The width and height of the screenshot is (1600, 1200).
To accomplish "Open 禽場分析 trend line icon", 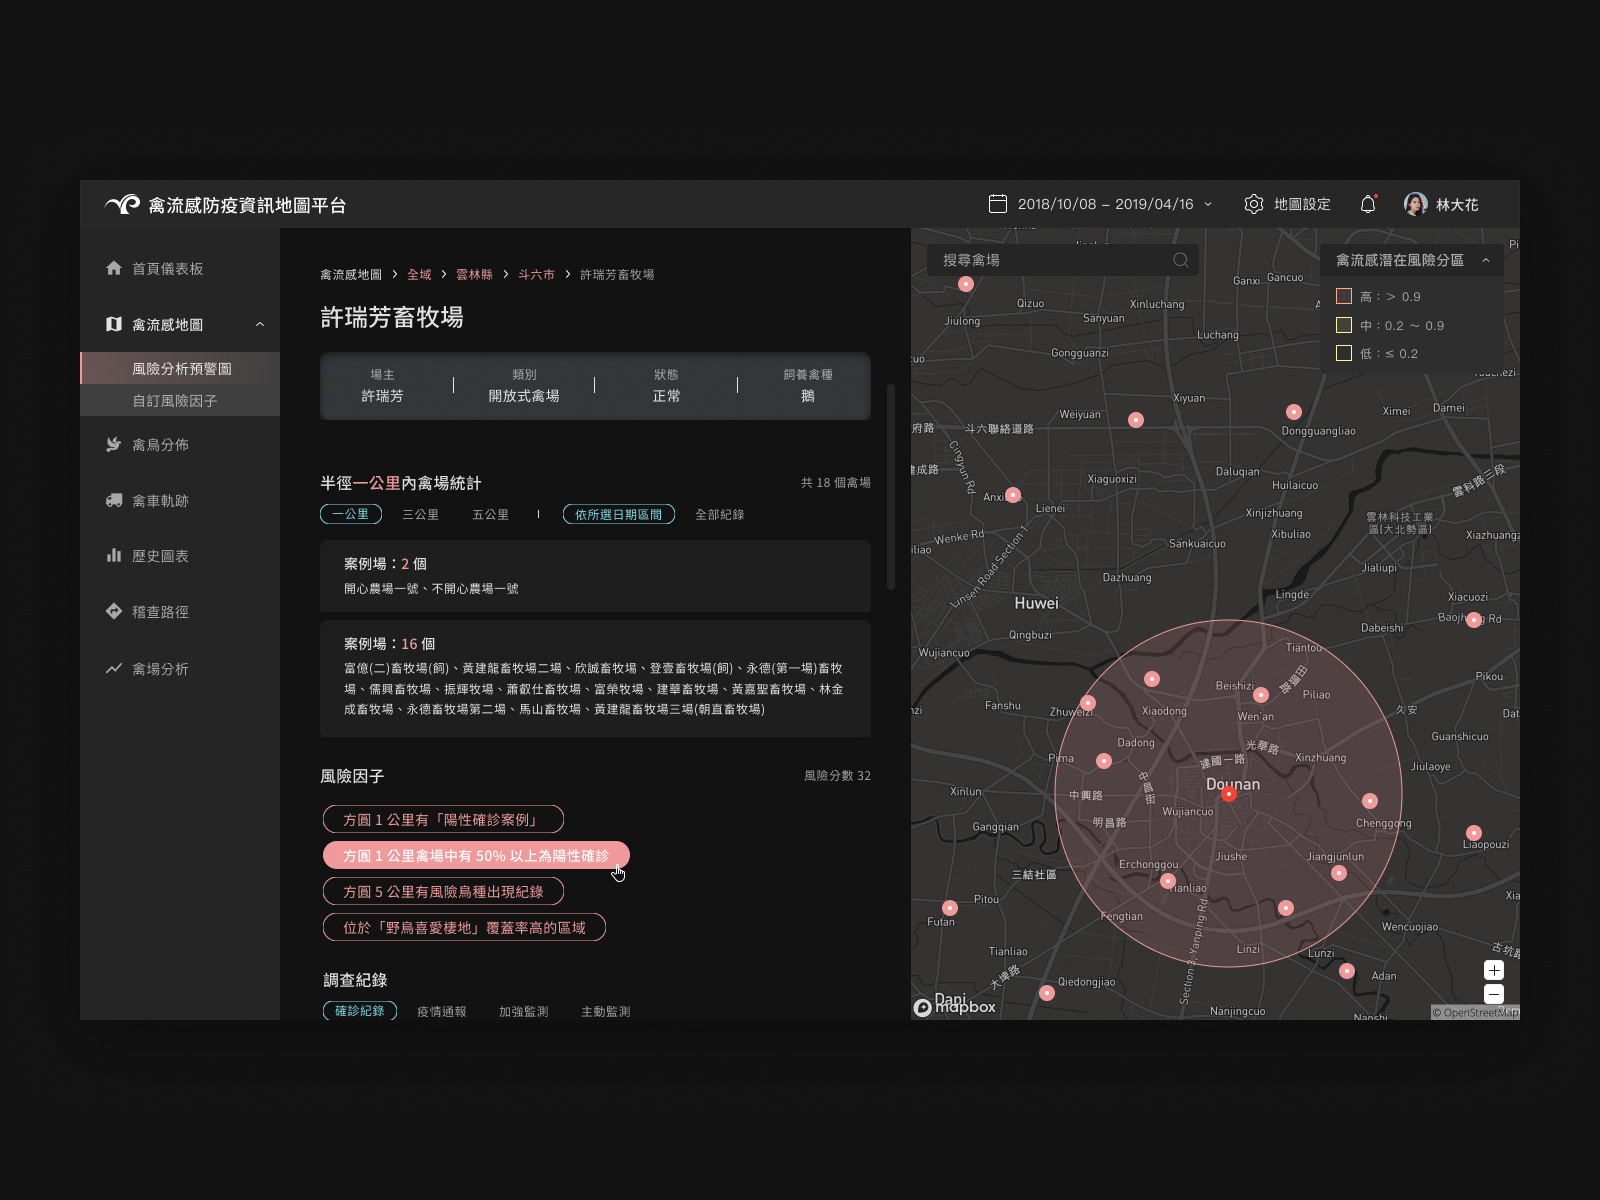I will pyautogui.click(x=114, y=668).
